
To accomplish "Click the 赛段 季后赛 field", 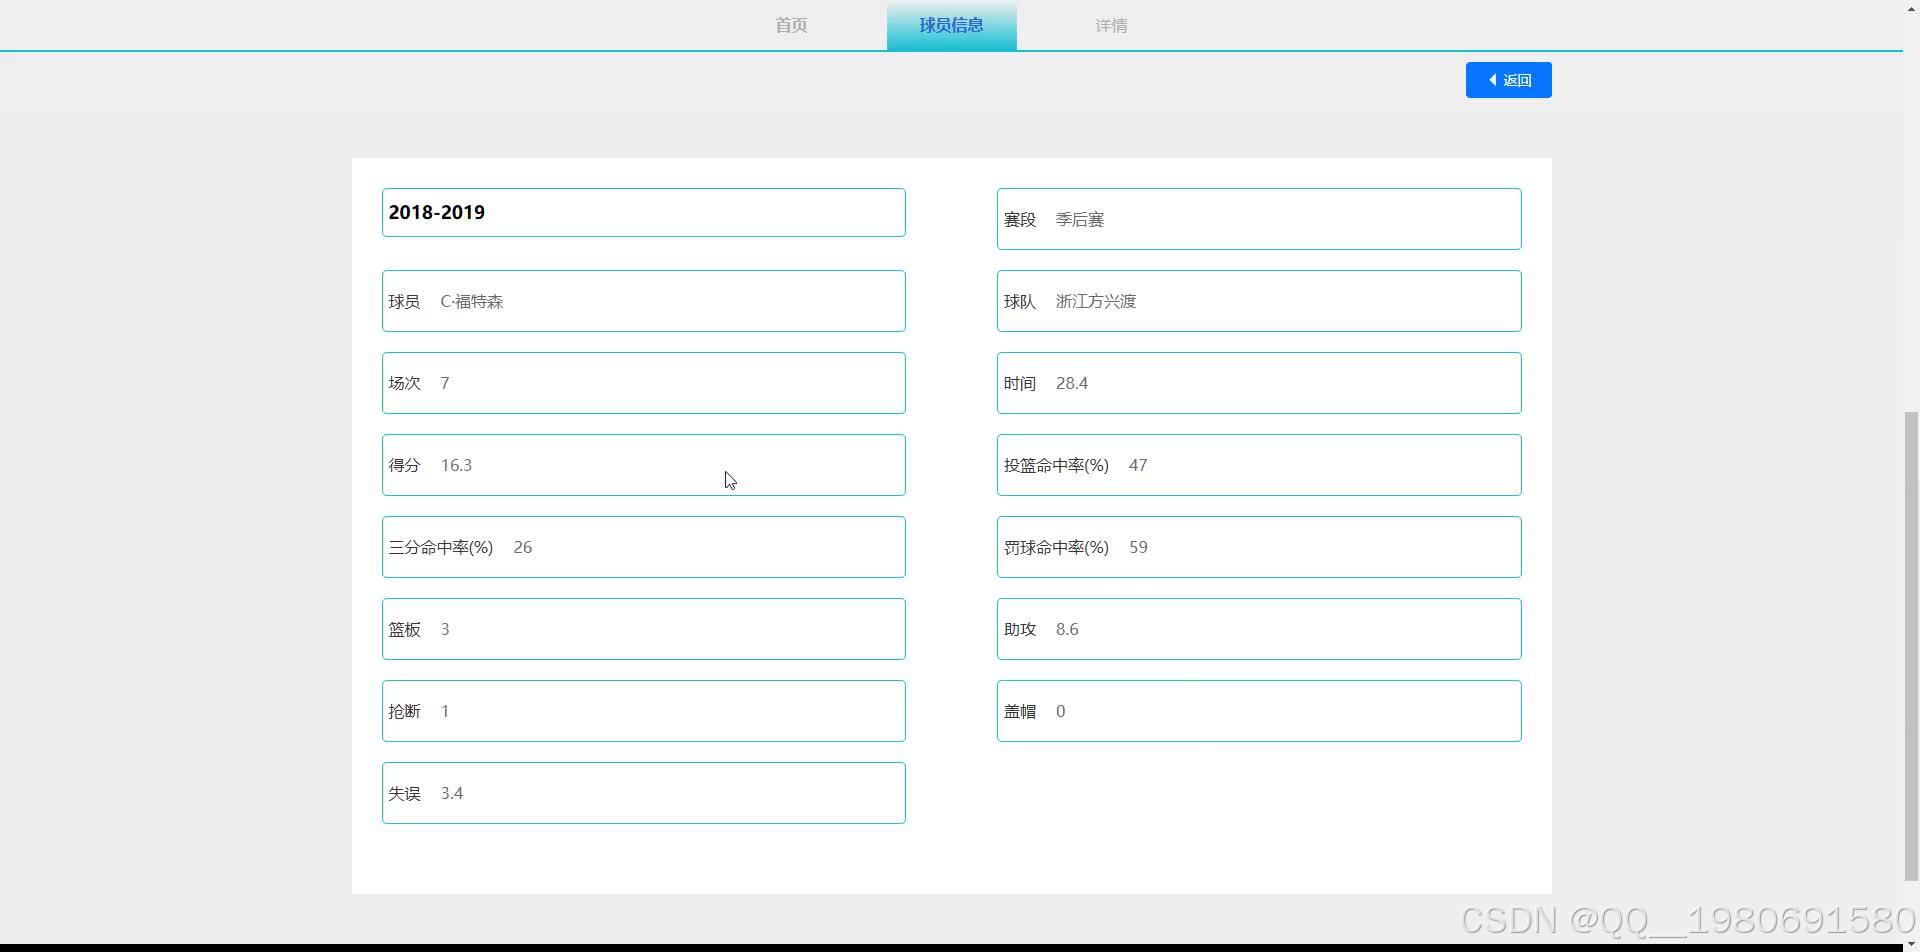I will pyautogui.click(x=1257, y=219).
